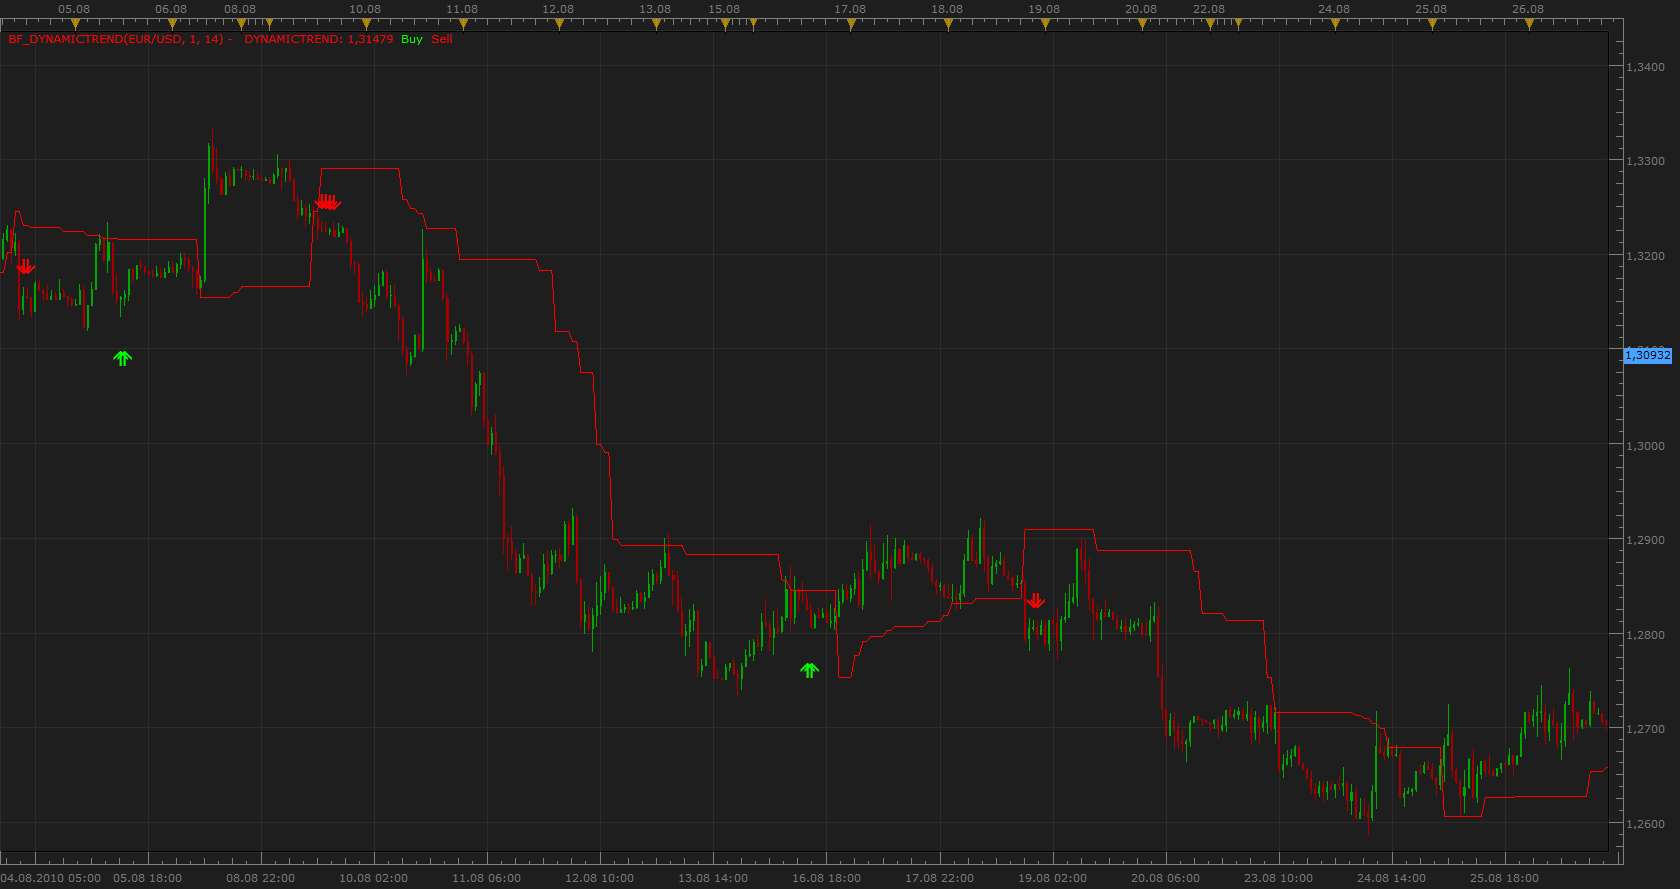Select the orange day marker under 11.08
1680x889 pixels.
click(463, 24)
